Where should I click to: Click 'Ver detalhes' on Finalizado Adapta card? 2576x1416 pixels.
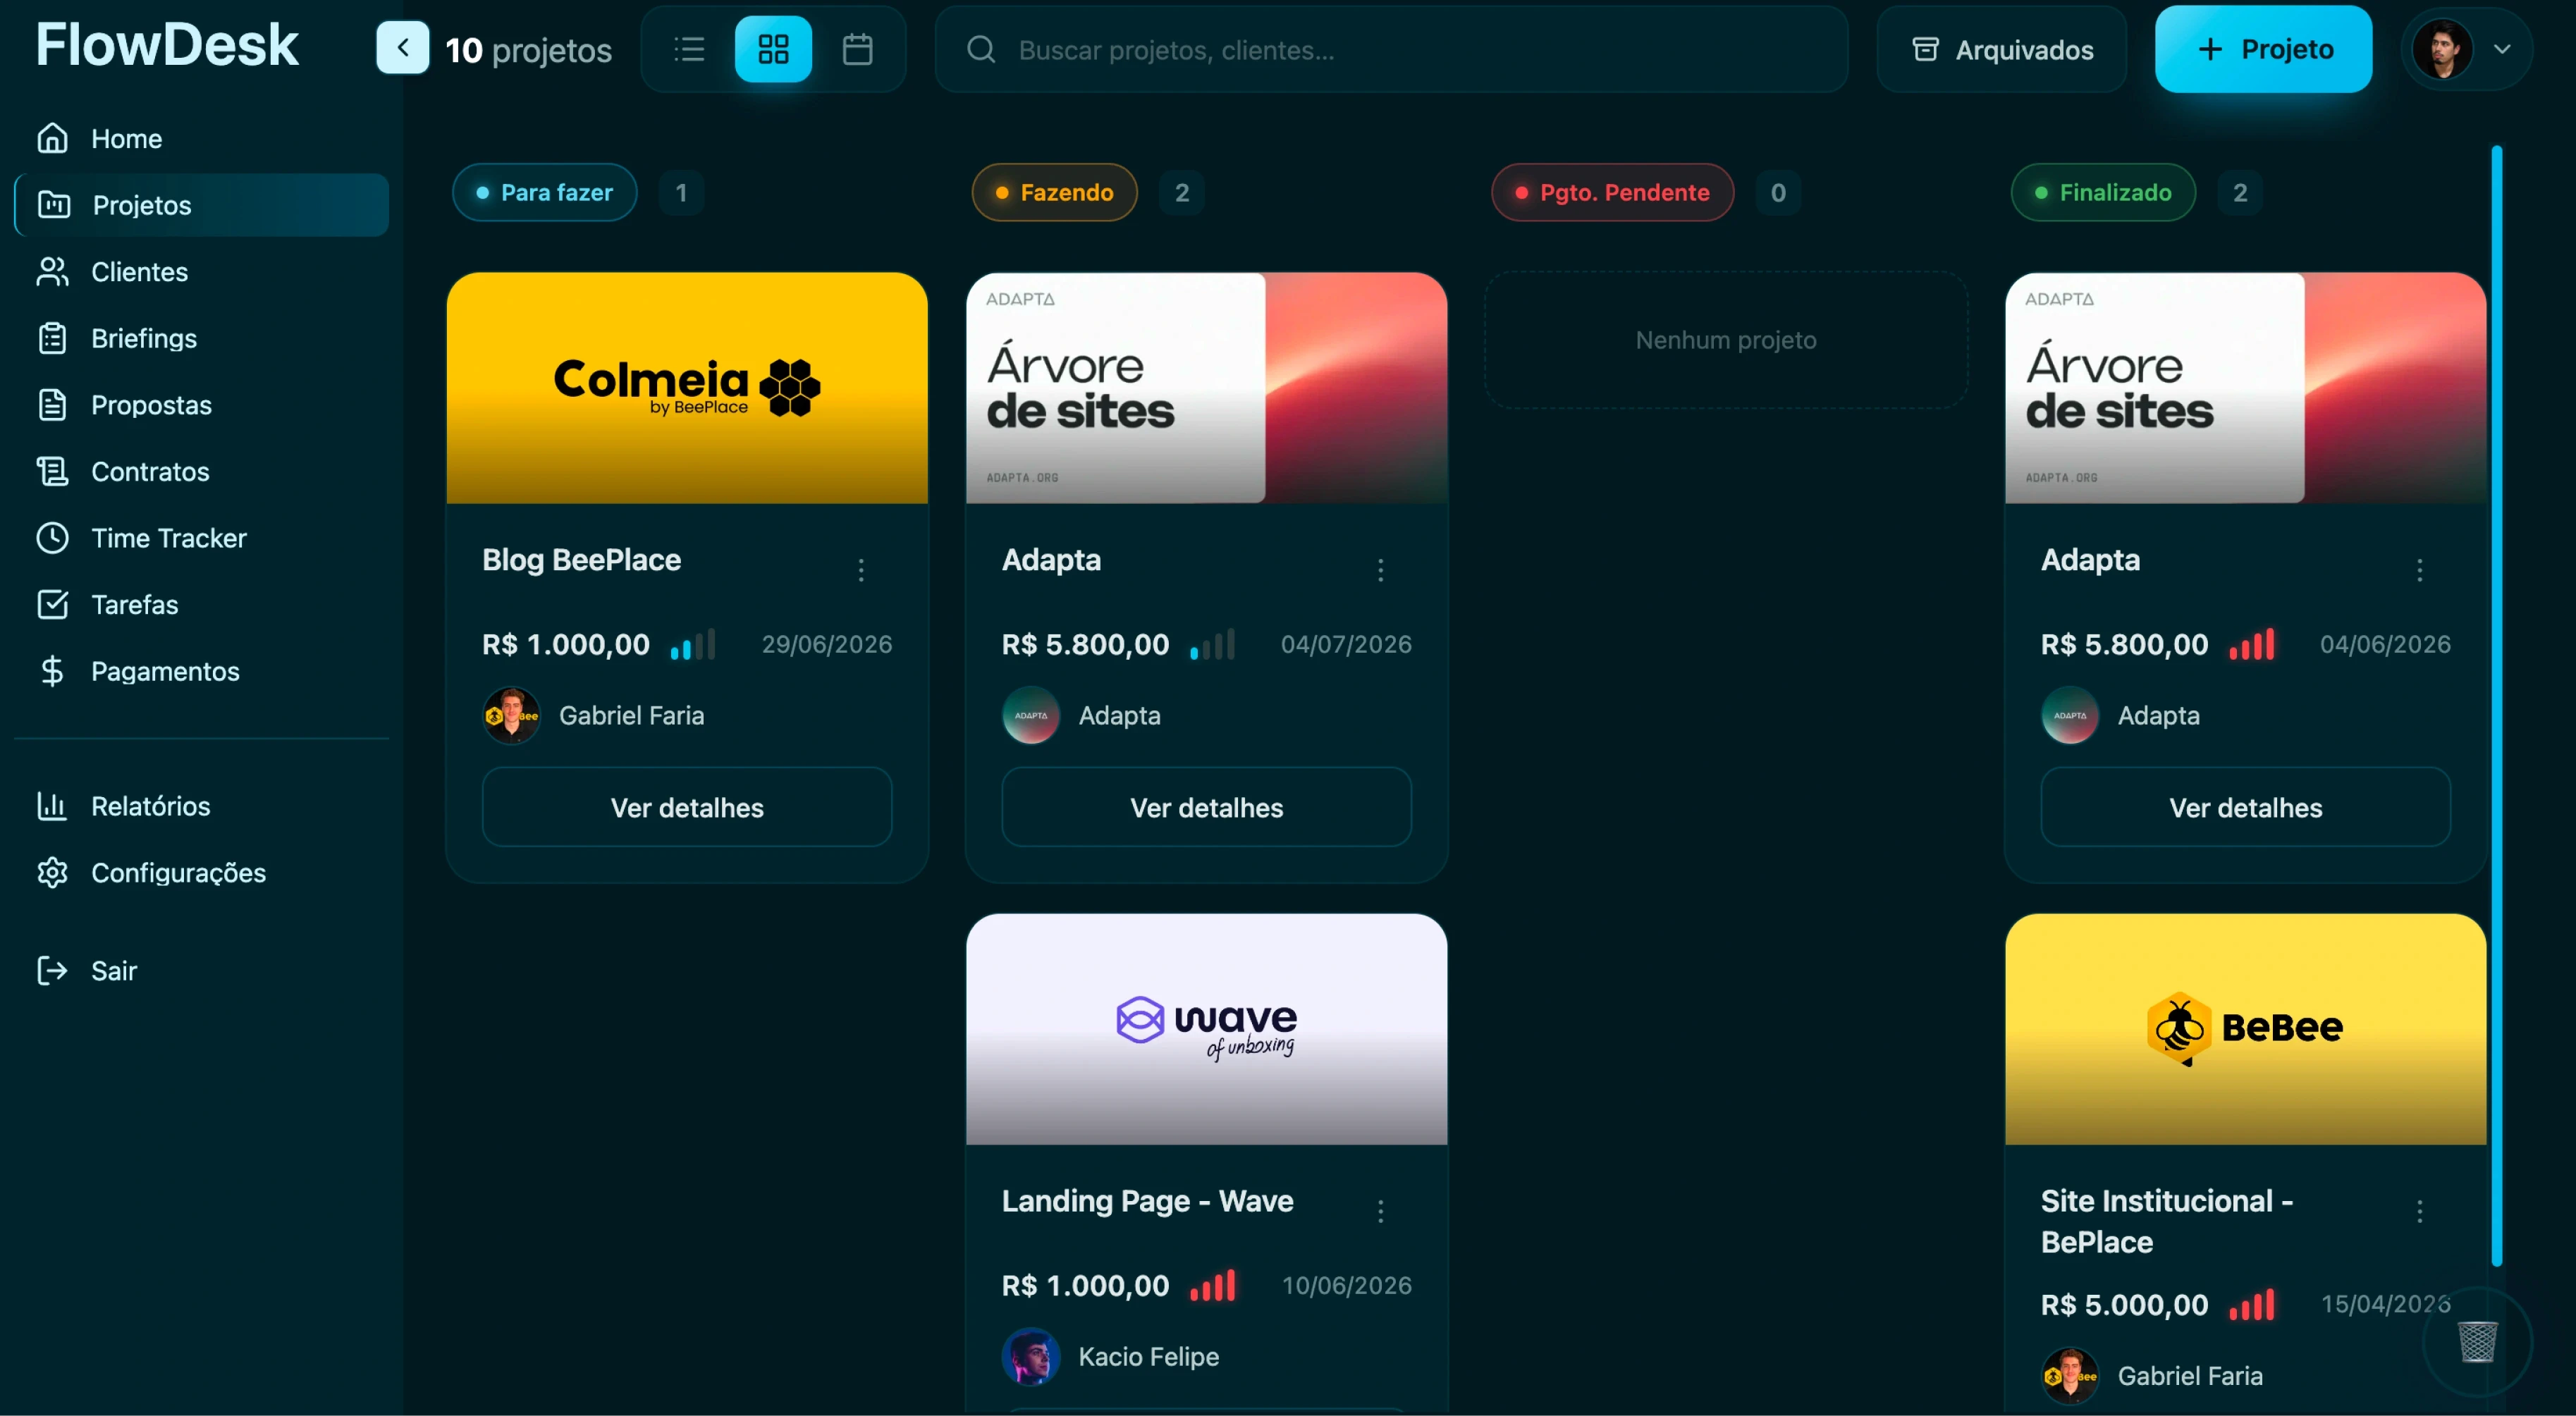tap(2245, 807)
